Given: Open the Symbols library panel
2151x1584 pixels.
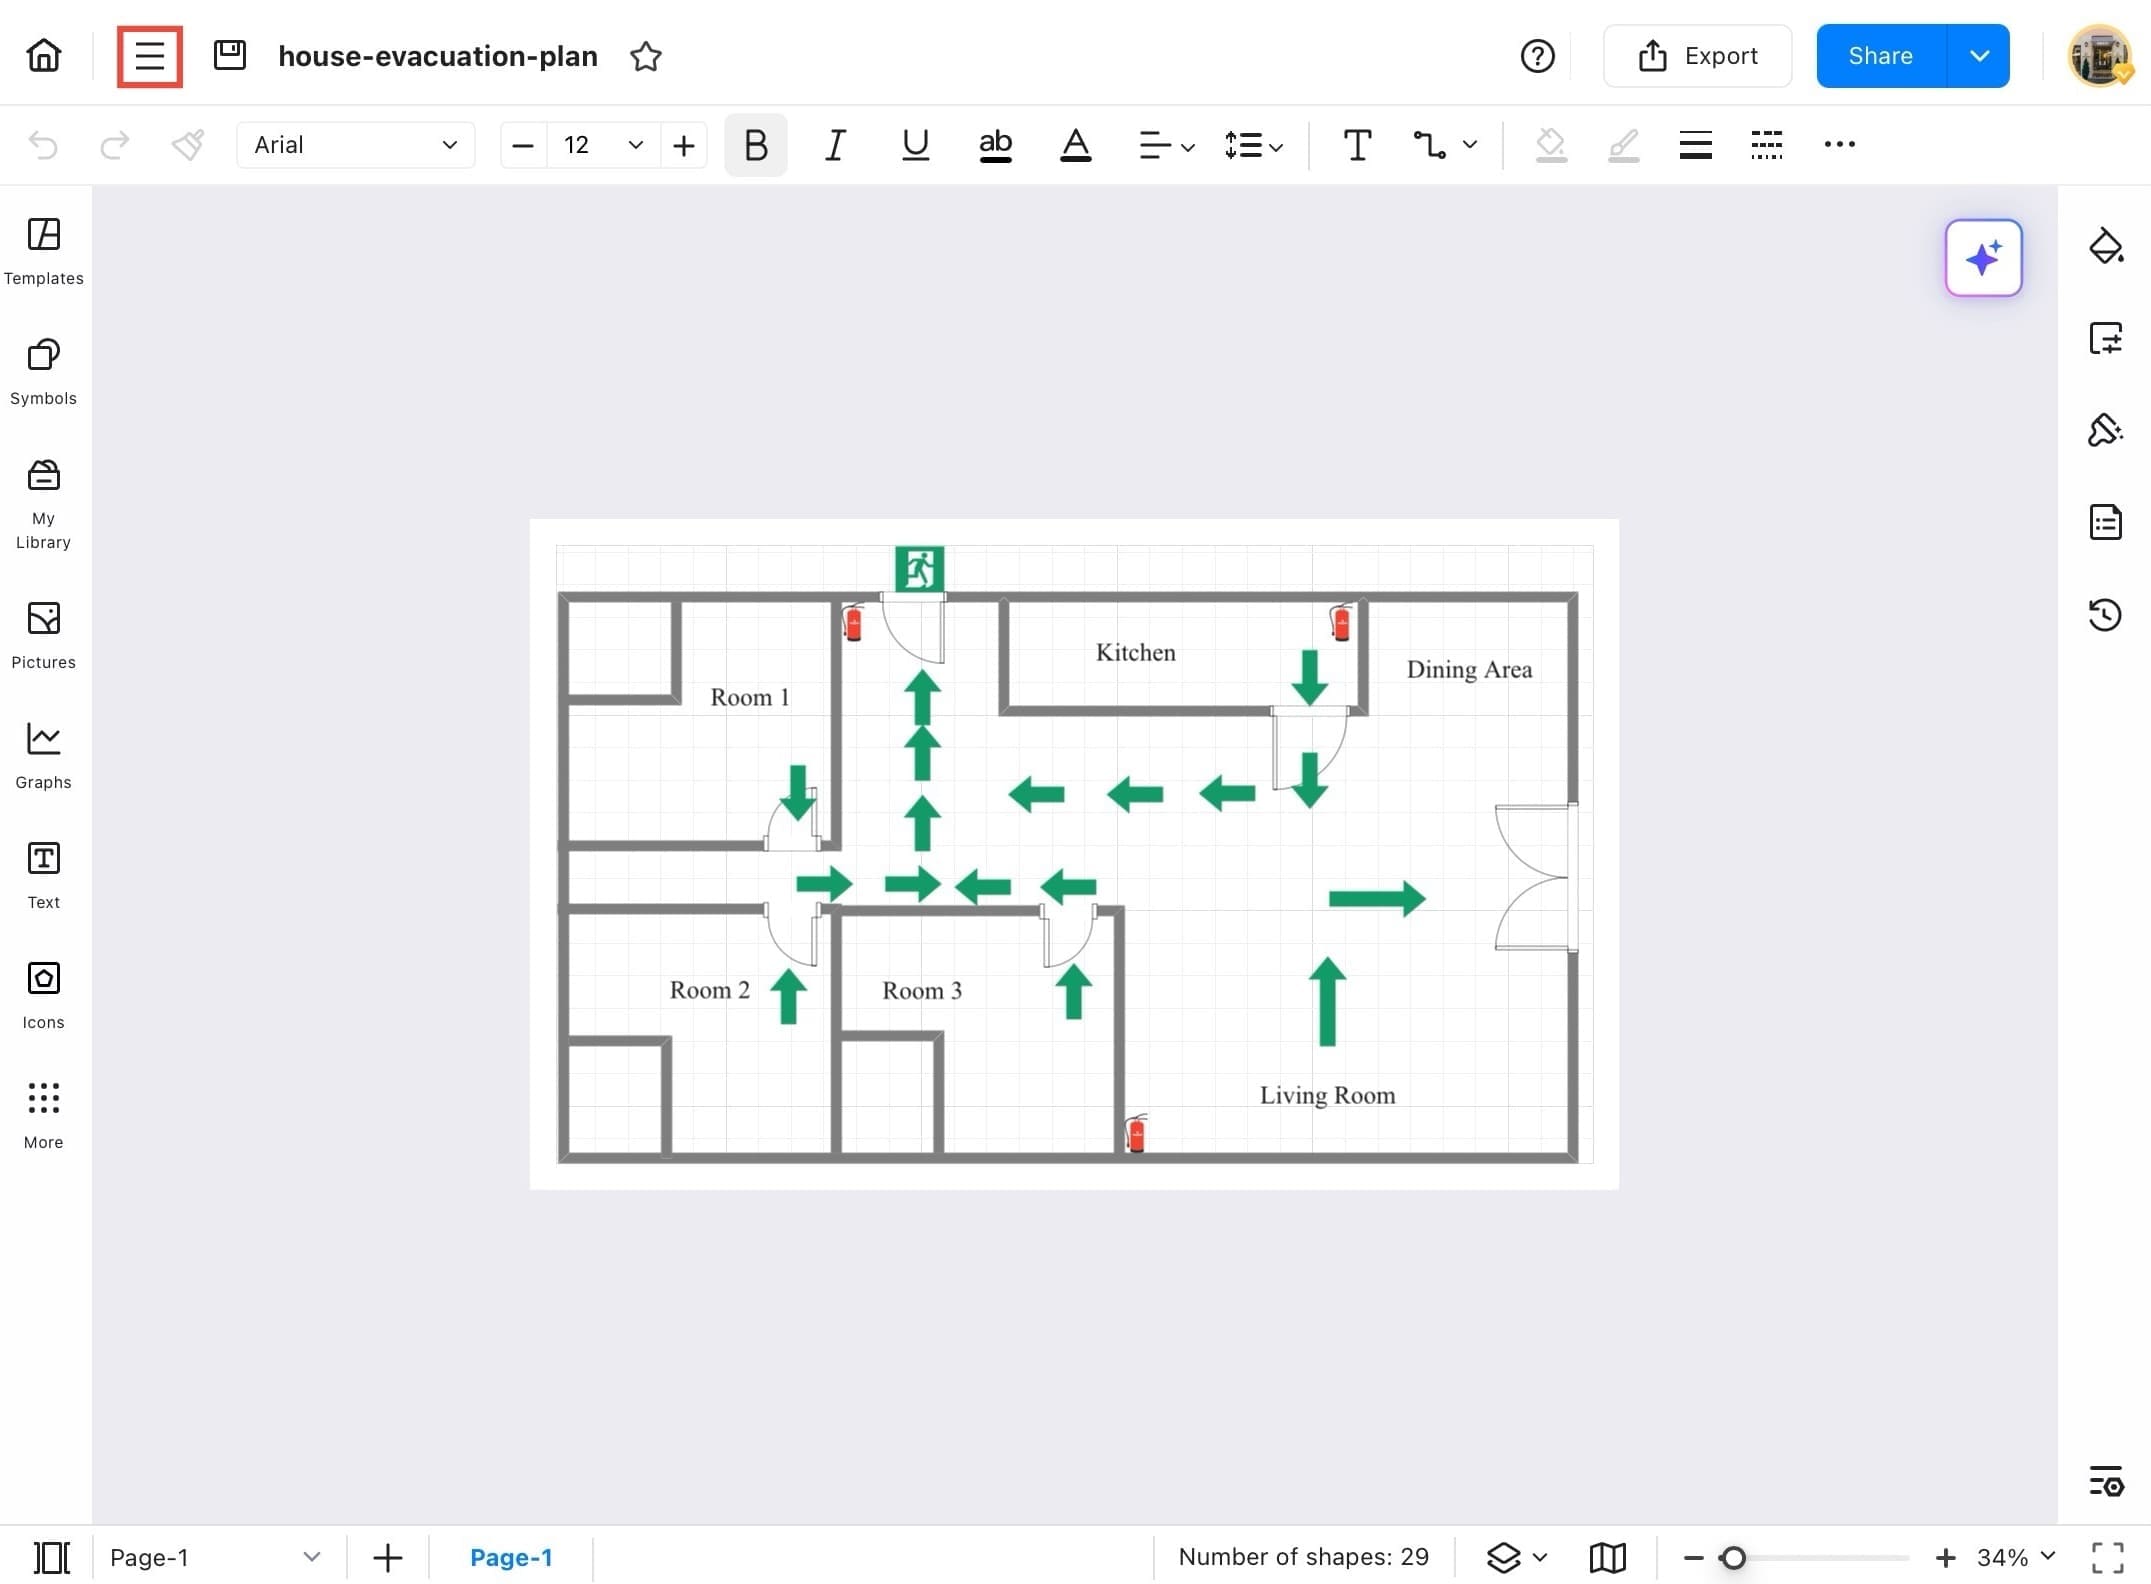Looking at the screenshot, I should pos(43,370).
